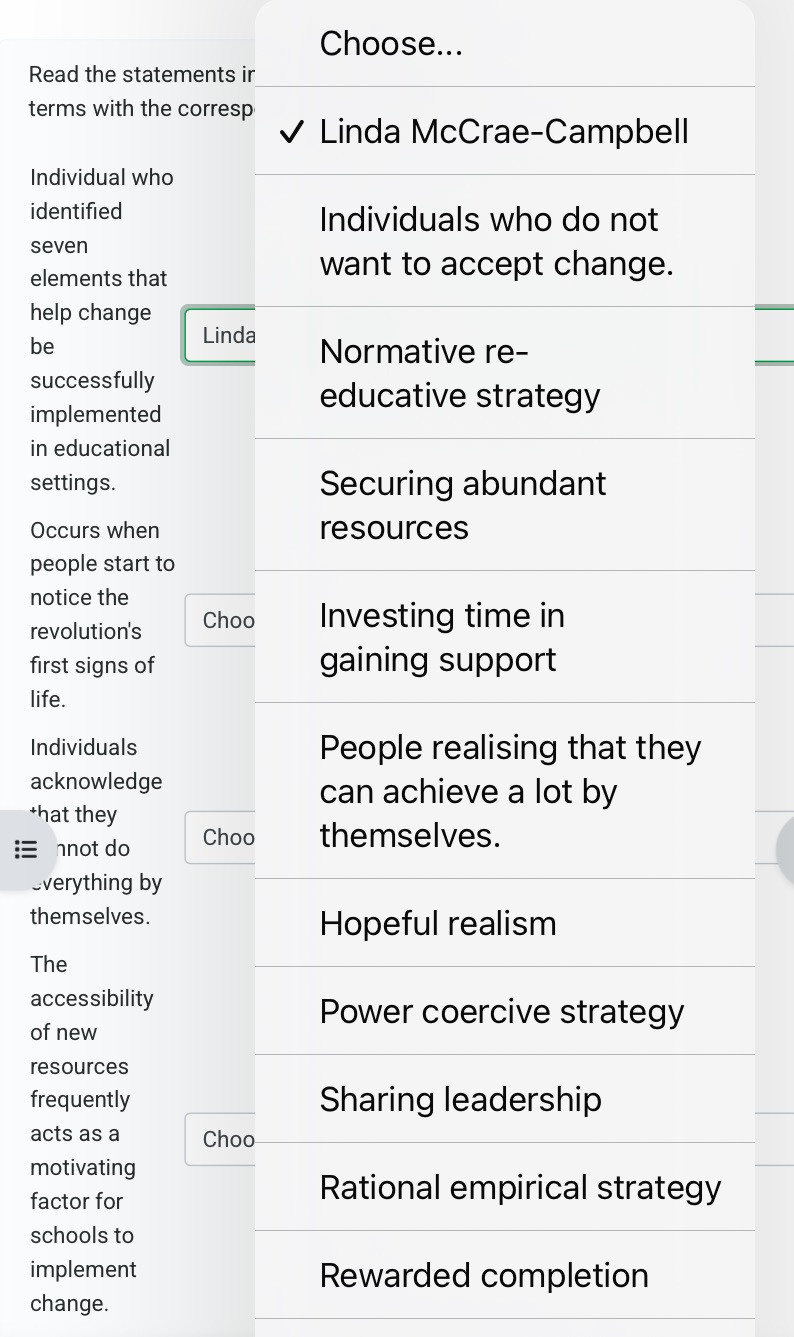This screenshot has width=794, height=1337.
Task: Click the statement text about seven elements
Action: (100, 330)
